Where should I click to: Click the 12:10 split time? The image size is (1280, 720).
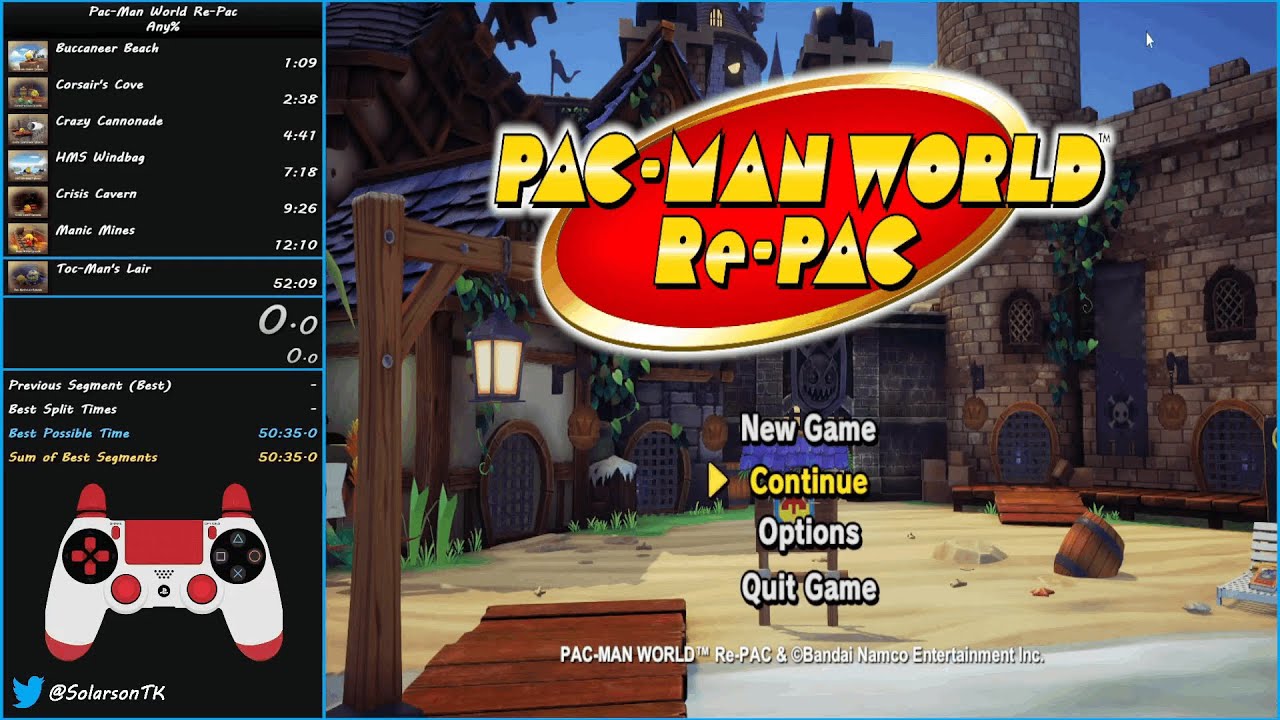tap(295, 245)
